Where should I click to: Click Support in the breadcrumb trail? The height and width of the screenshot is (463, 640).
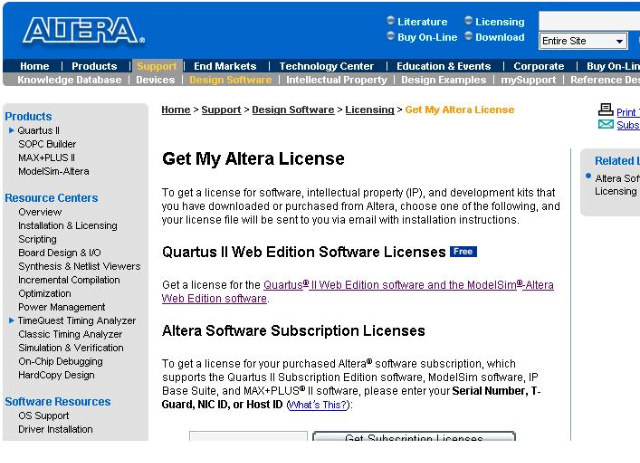pyautogui.click(x=221, y=110)
